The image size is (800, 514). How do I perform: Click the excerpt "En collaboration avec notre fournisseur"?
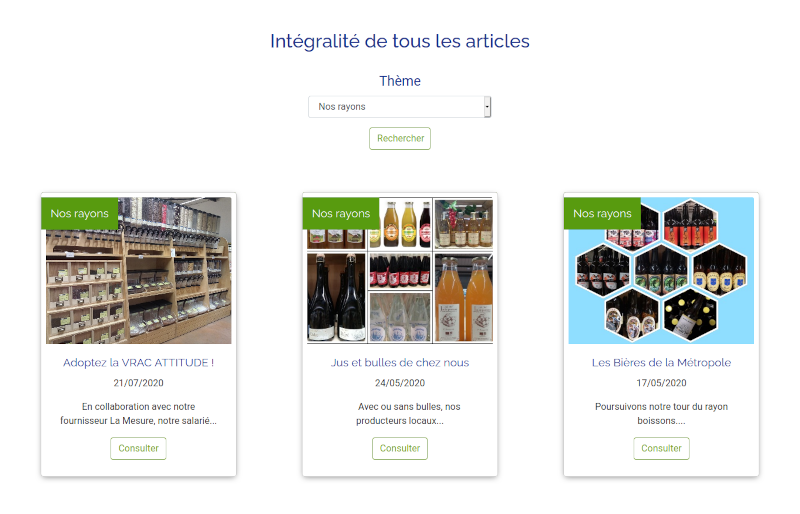138,413
